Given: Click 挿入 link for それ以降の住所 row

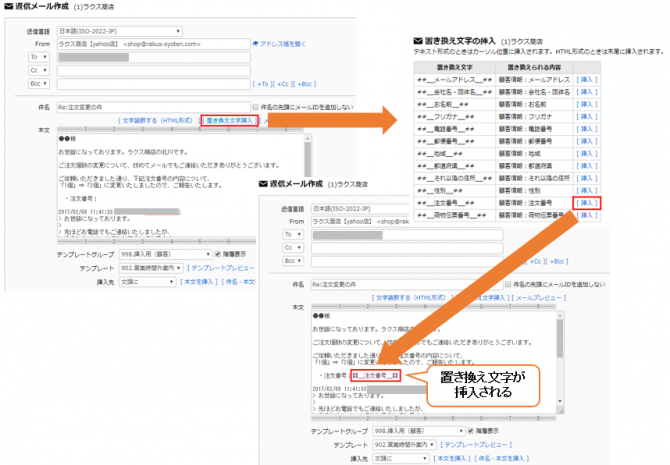Looking at the screenshot, I should point(587,178).
